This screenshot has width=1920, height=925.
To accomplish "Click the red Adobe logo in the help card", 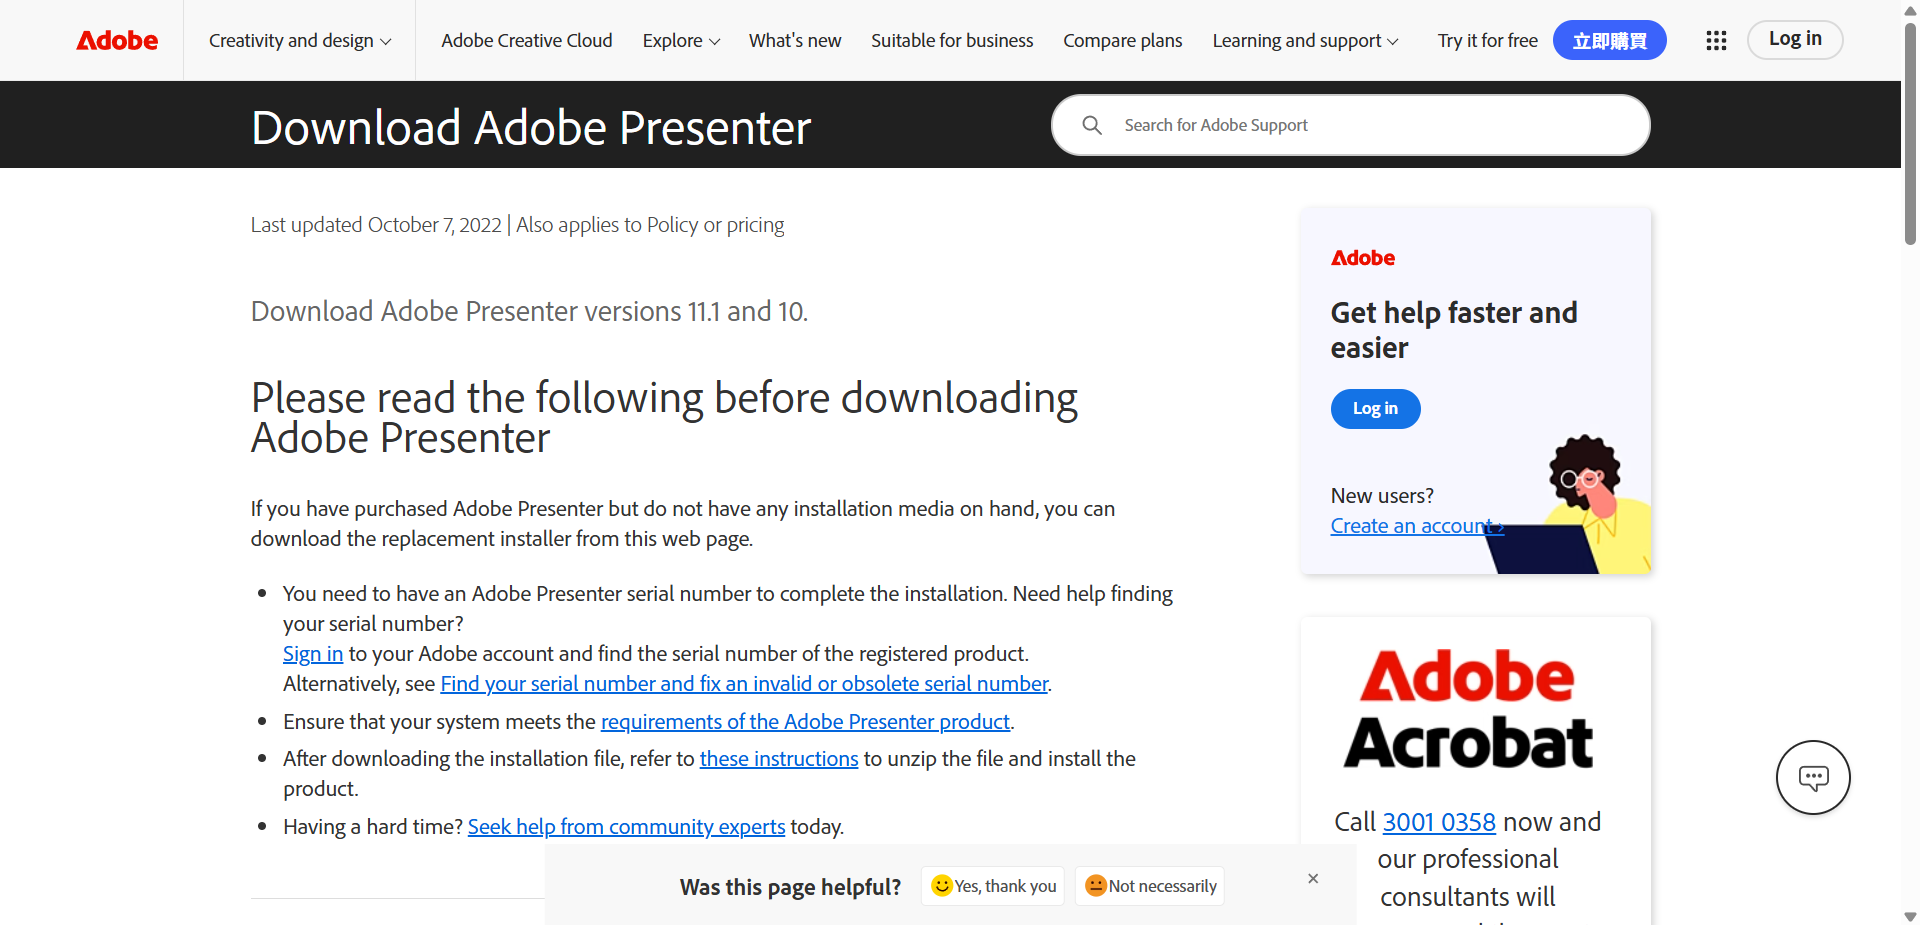I will [x=1363, y=258].
